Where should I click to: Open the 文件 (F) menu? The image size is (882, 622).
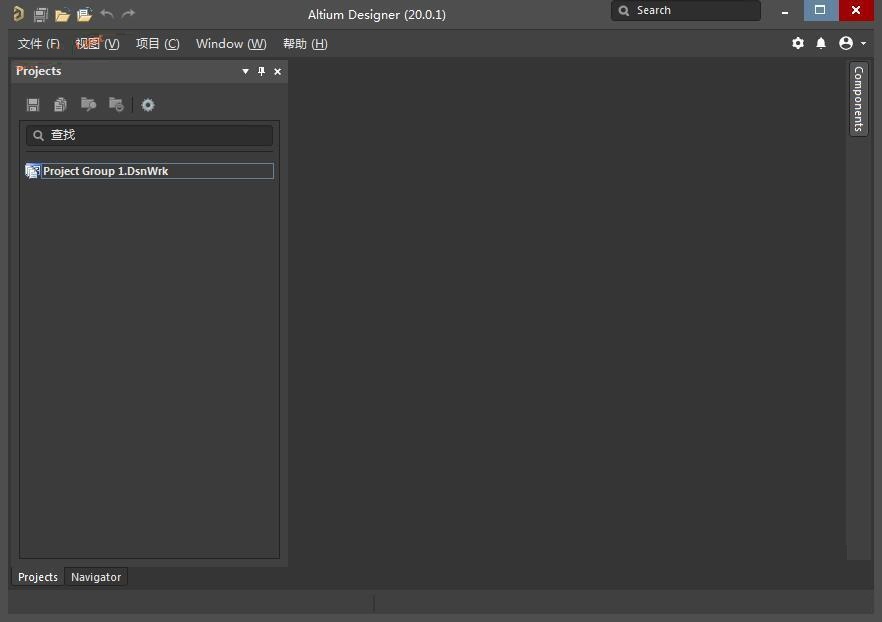click(x=39, y=44)
